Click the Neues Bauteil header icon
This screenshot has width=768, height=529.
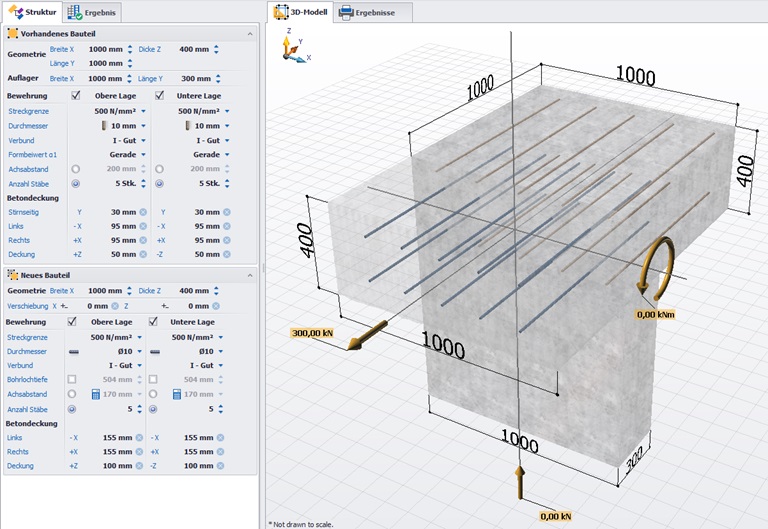[x=13, y=275]
